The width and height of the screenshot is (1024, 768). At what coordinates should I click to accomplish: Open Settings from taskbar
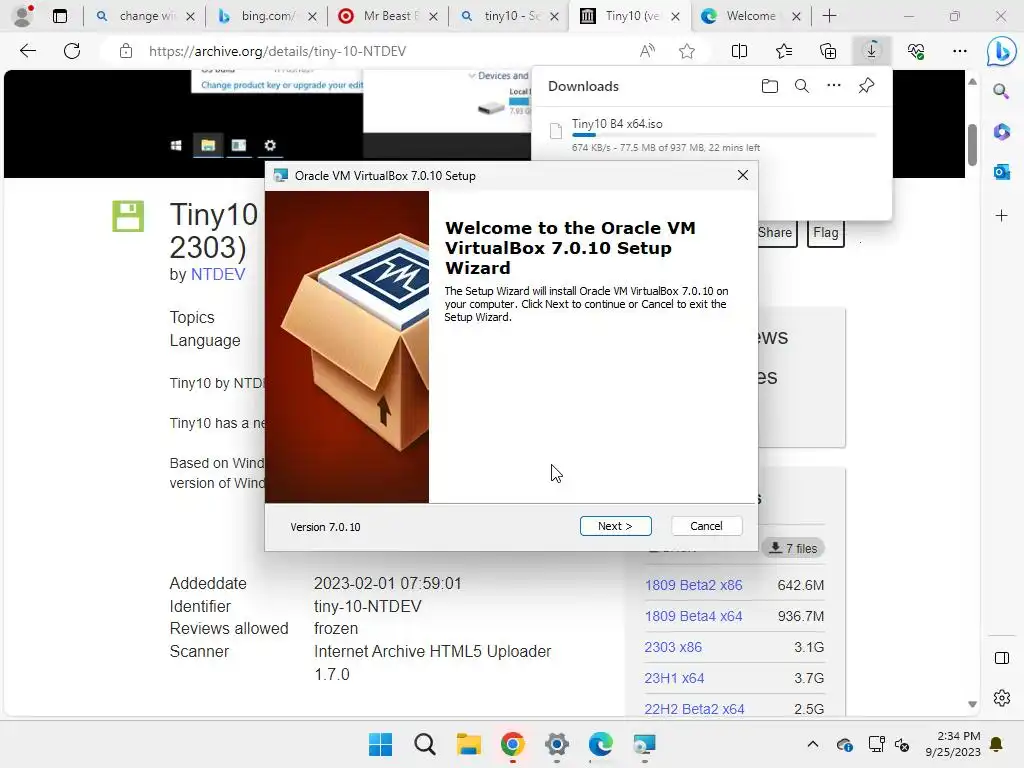[556, 744]
